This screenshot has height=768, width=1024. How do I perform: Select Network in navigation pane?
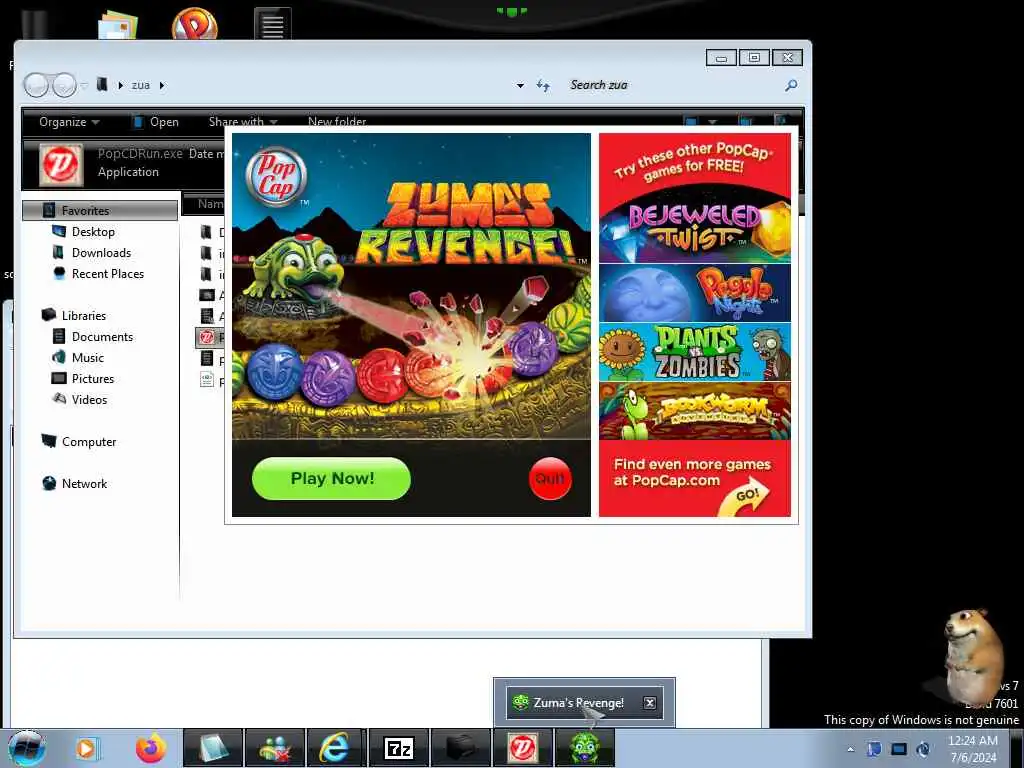(84, 483)
